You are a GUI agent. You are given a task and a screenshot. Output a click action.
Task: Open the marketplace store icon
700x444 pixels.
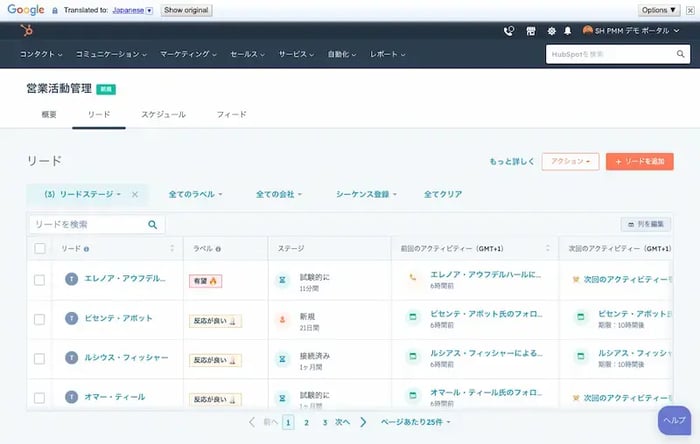(x=531, y=31)
